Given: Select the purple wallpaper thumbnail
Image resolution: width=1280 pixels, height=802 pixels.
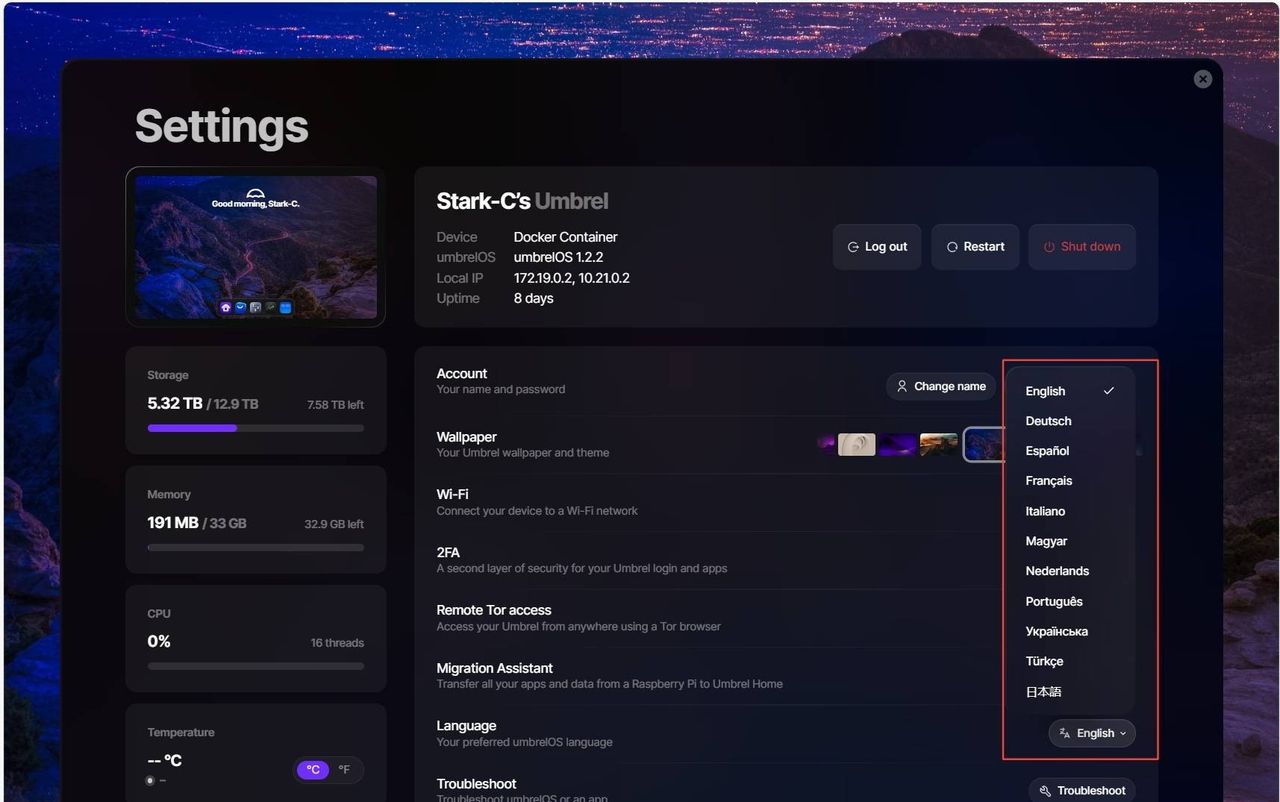Looking at the screenshot, I should coord(898,444).
